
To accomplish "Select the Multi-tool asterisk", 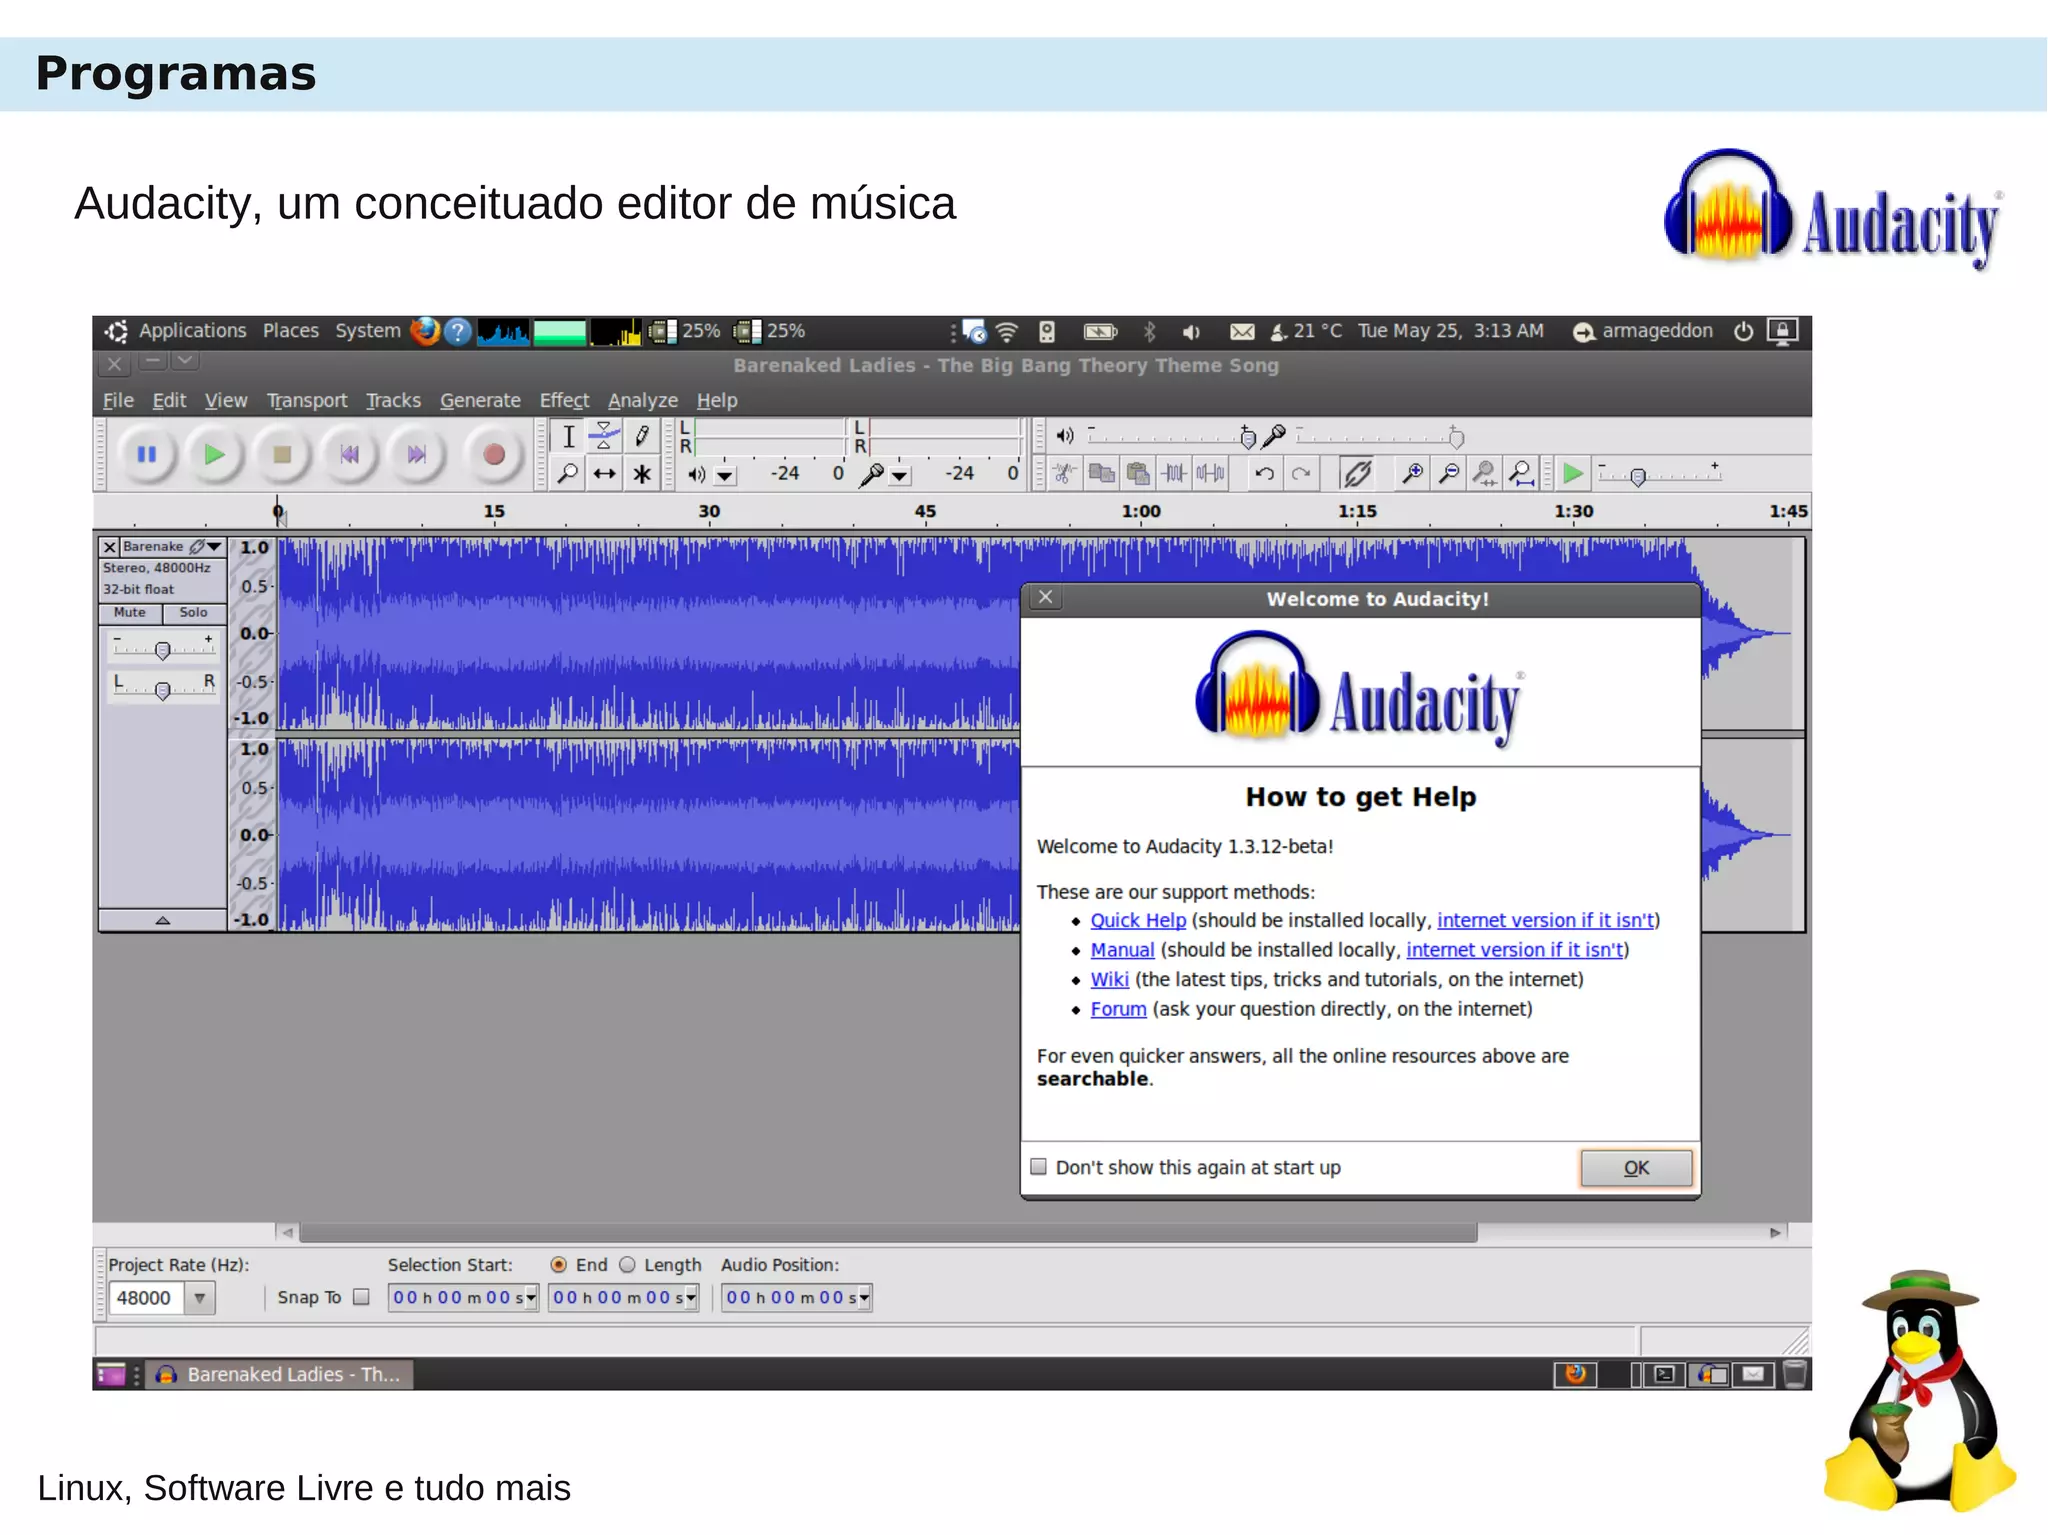I will point(641,474).
